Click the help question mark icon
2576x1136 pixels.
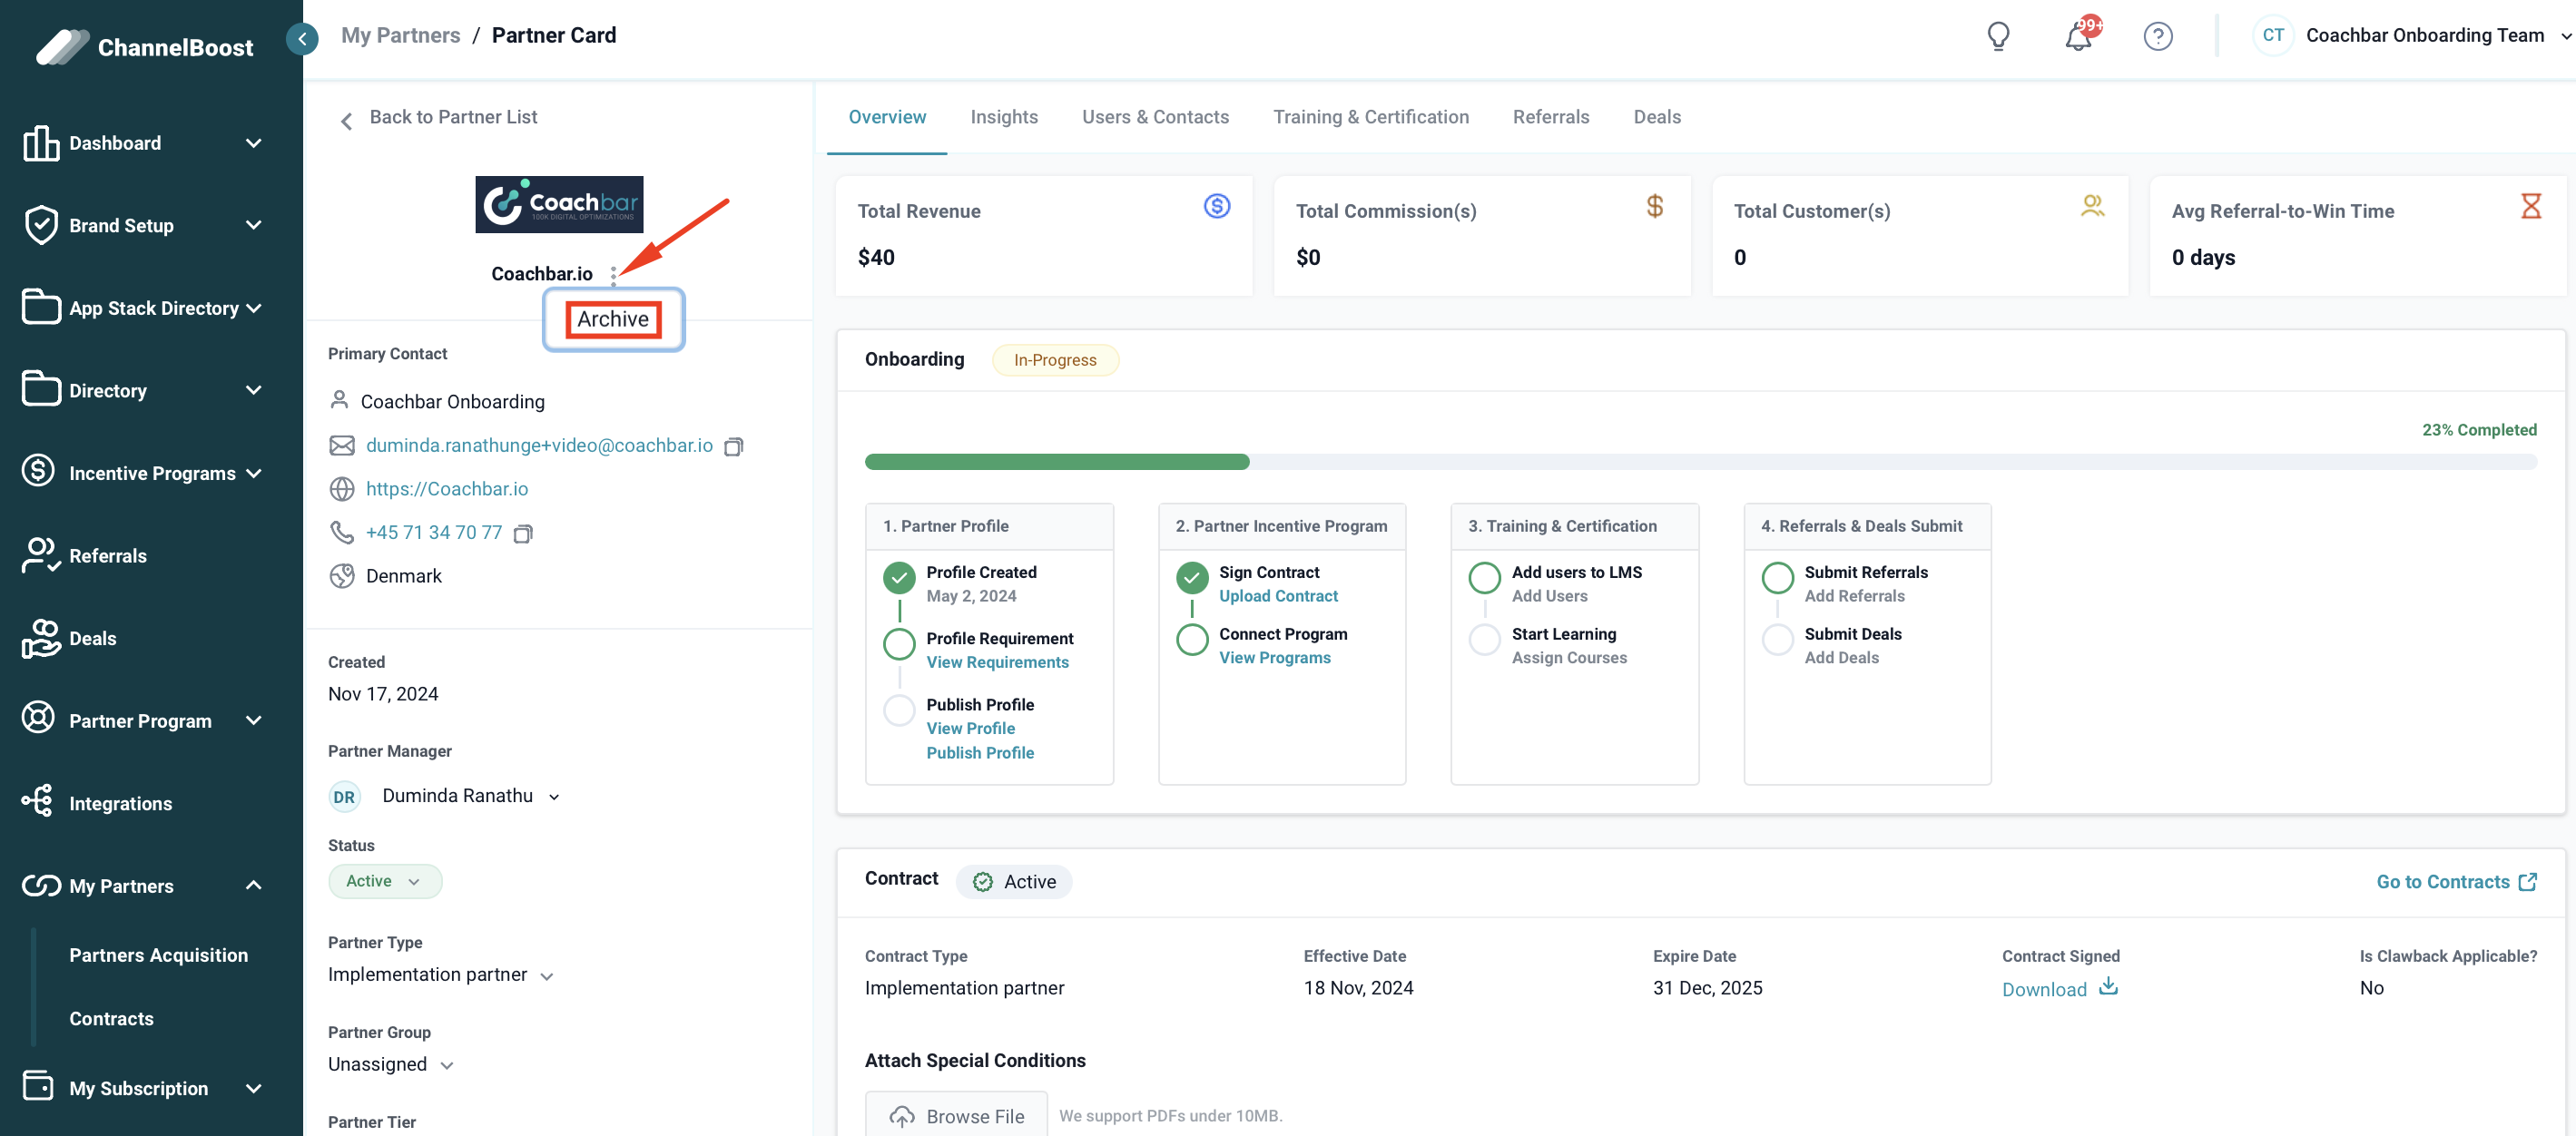[2157, 36]
